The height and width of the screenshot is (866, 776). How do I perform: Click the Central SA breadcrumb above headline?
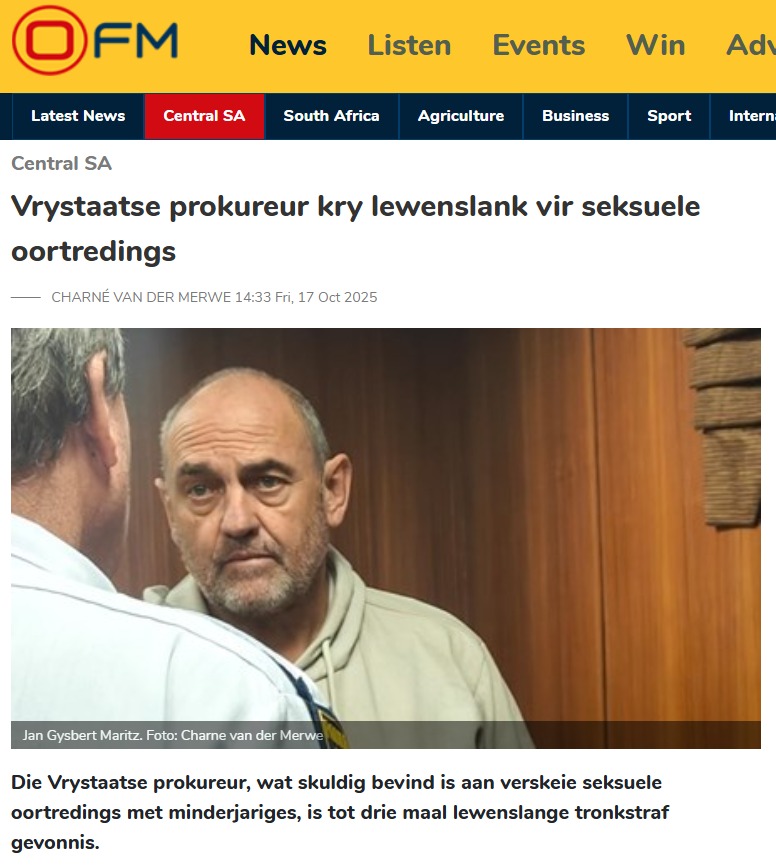[x=61, y=163]
